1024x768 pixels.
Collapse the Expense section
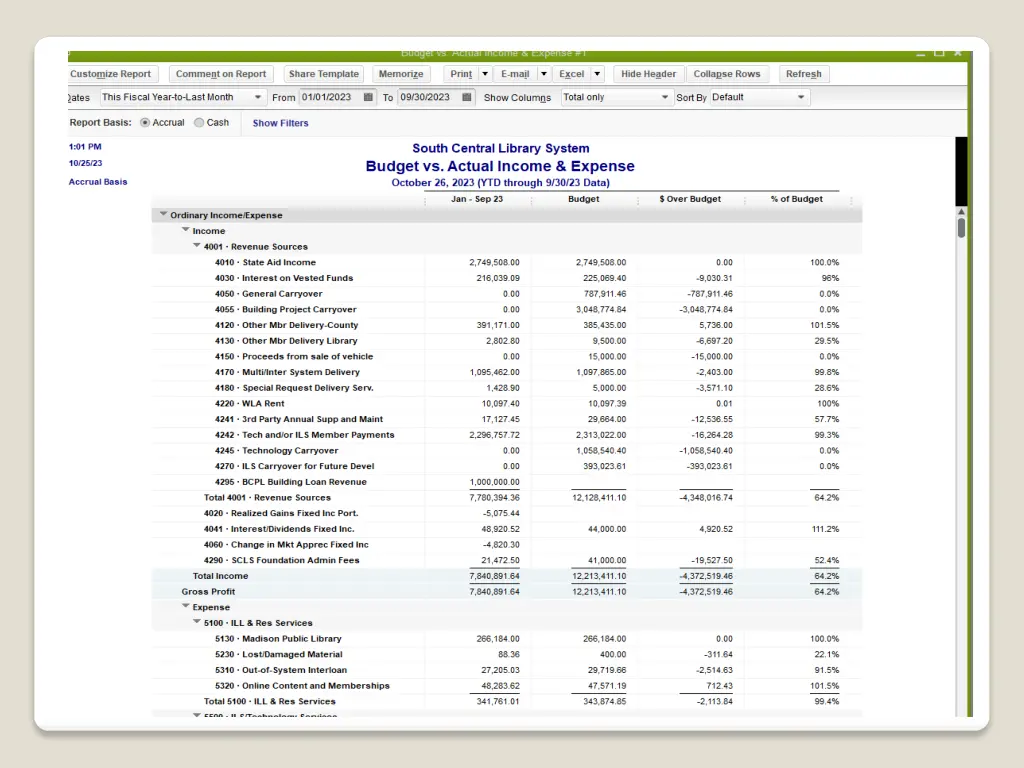click(x=185, y=606)
